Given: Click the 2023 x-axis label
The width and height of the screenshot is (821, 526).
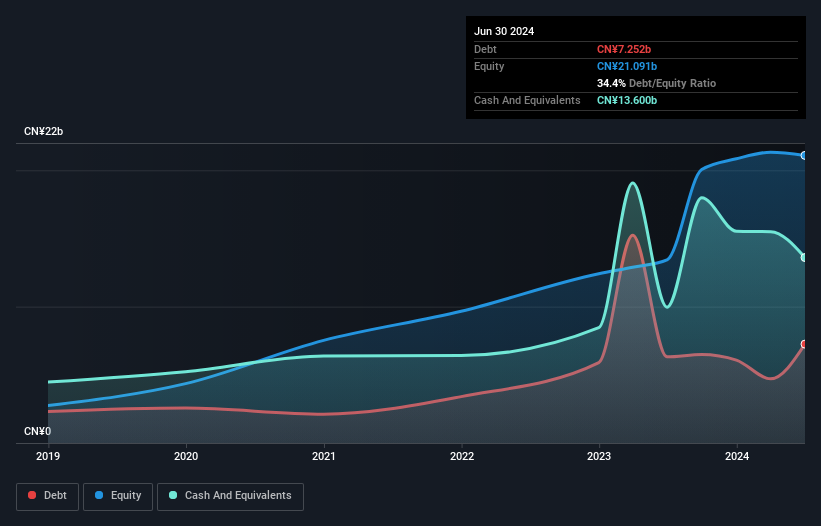Looking at the screenshot, I should coord(599,456).
